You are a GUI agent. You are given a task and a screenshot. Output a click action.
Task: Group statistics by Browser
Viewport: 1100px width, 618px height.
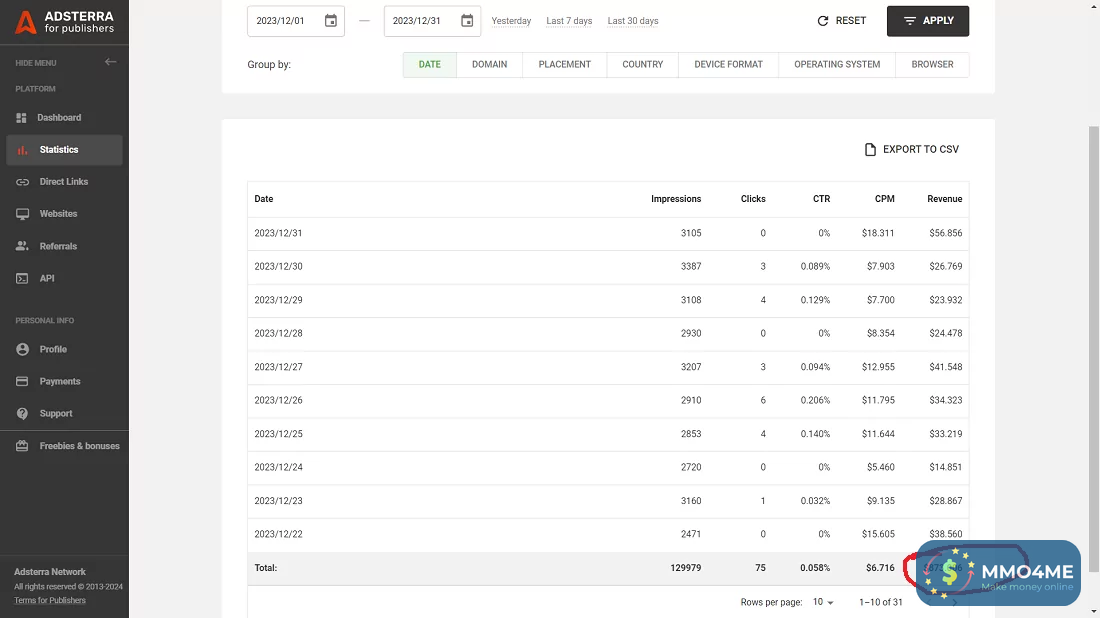[932, 65]
